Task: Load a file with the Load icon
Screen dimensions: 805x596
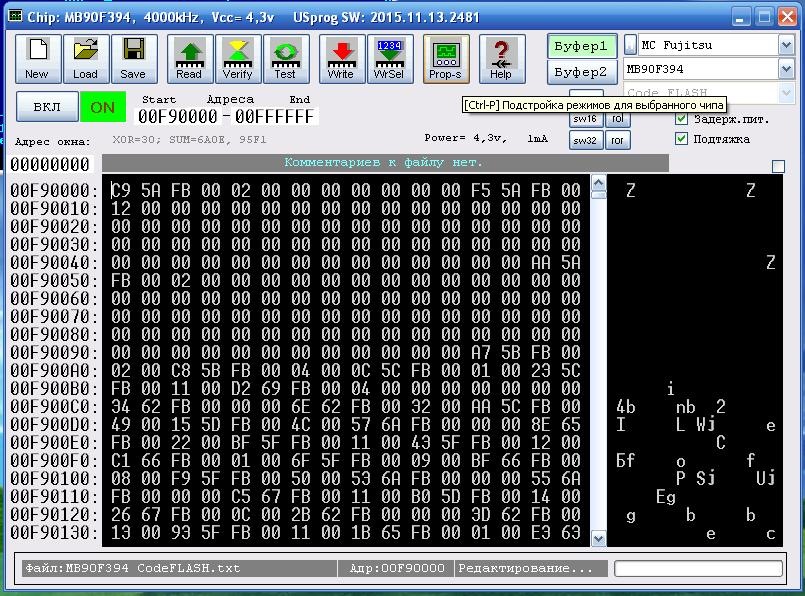Action: coord(86,58)
